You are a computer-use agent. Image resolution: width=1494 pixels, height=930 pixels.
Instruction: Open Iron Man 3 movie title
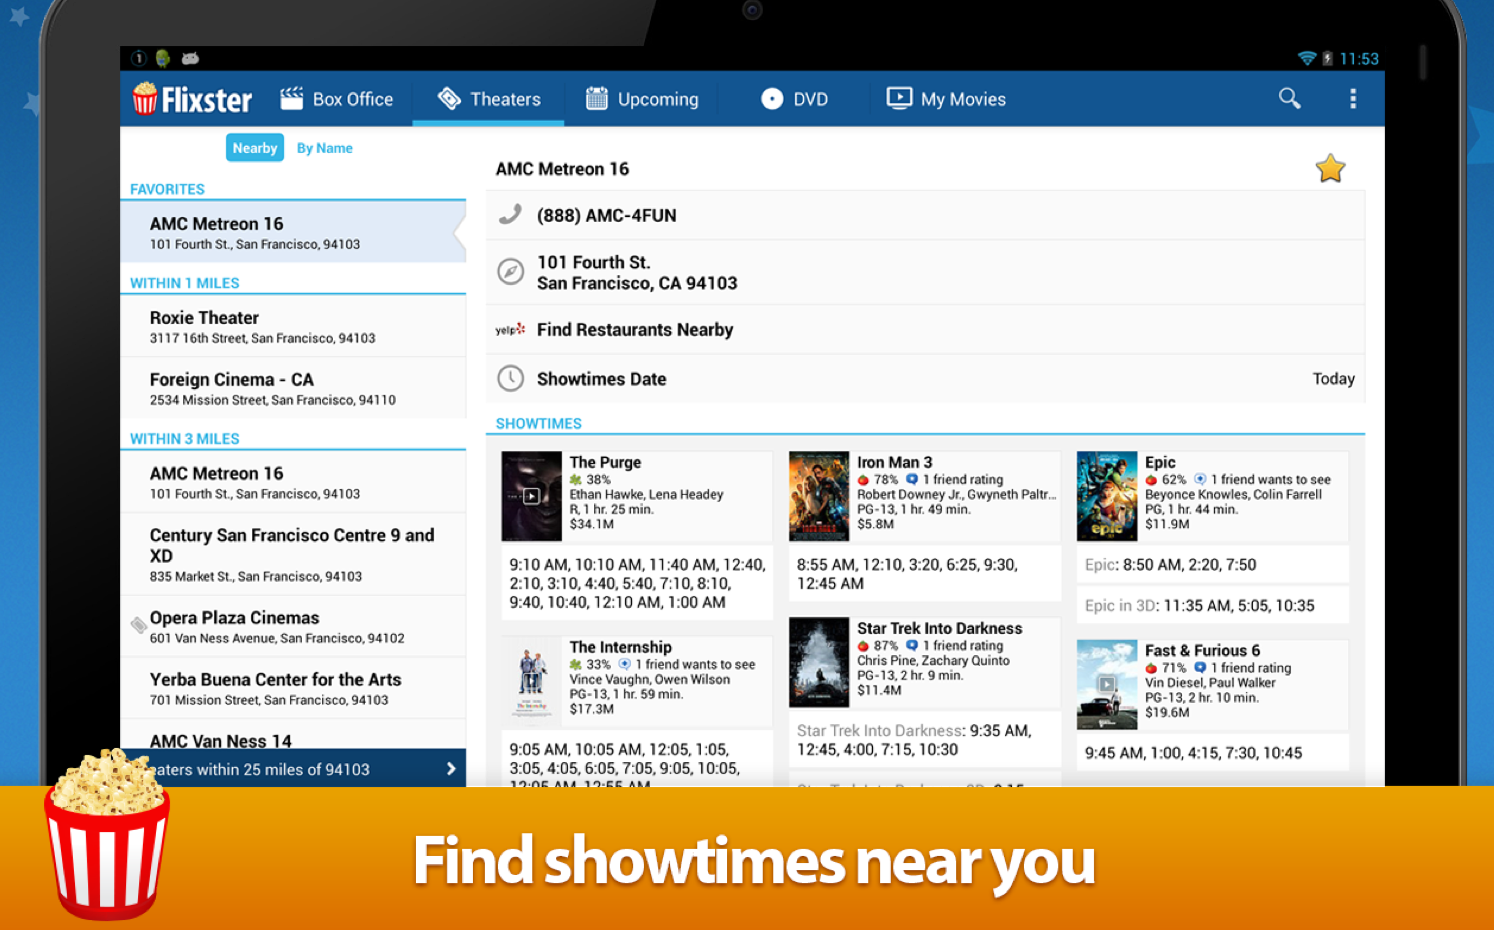coord(894,462)
